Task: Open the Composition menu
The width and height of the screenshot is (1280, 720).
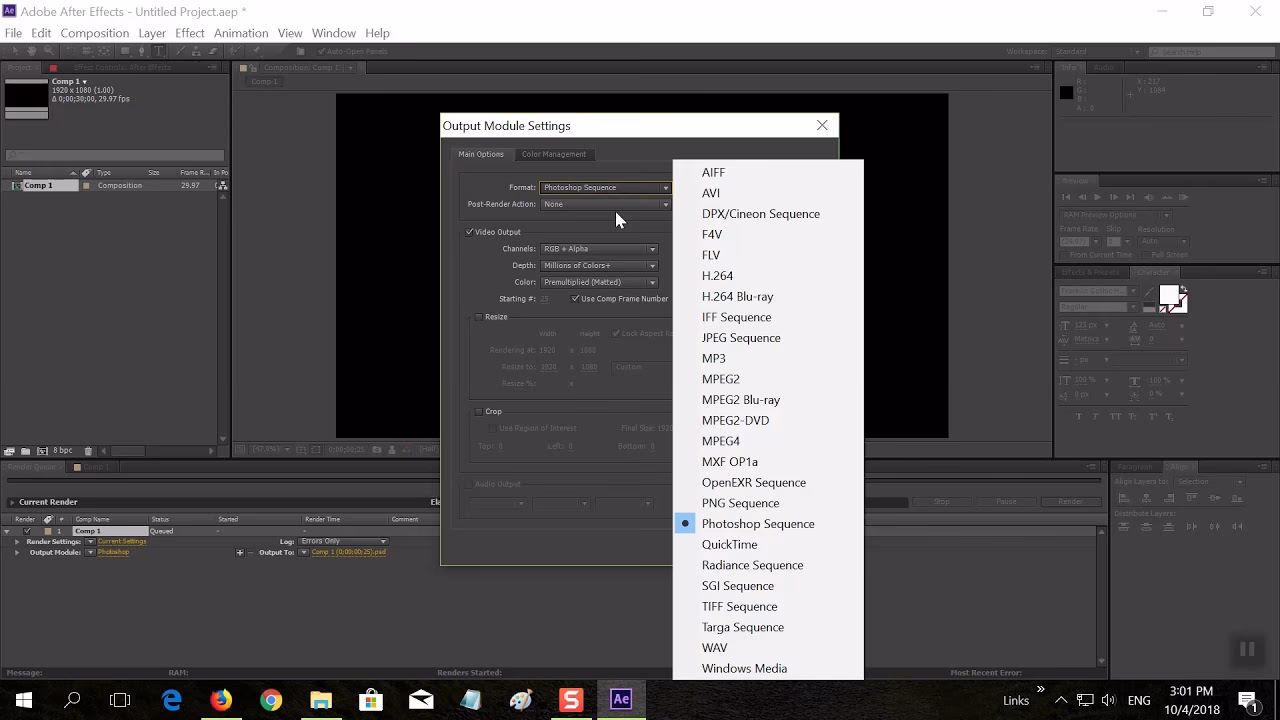Action: 94,33
